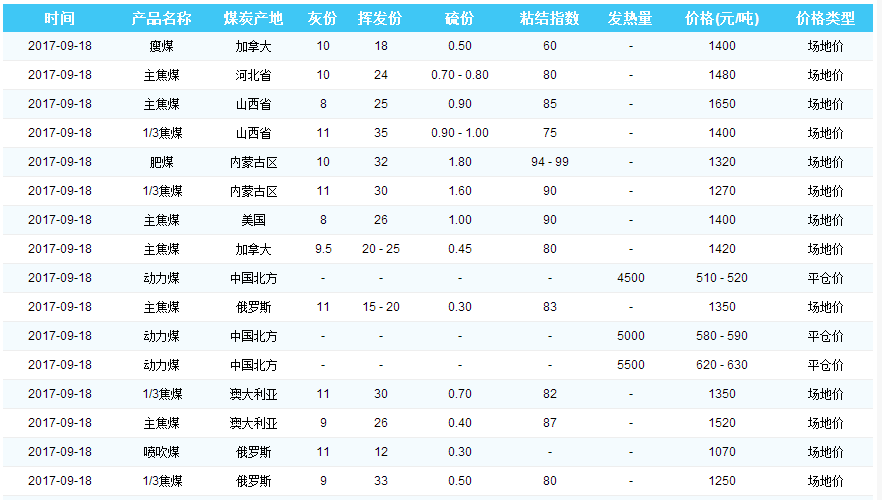Click the 河北省 origin cell
882x500 pixels.
pos(253,75)
